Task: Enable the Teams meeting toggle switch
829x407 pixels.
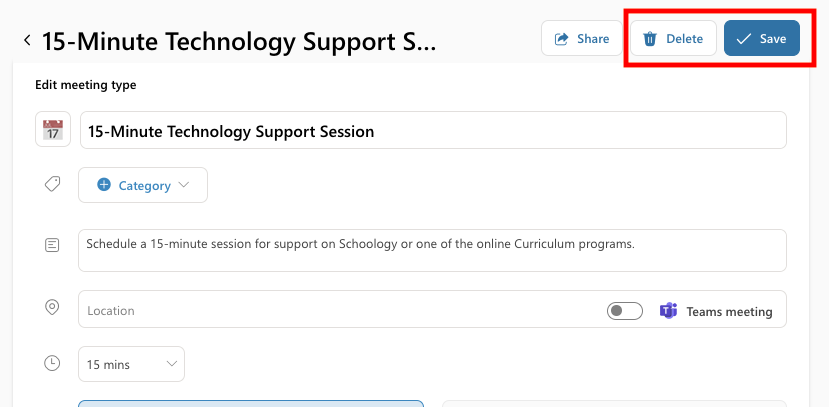Action: point(624,311)
